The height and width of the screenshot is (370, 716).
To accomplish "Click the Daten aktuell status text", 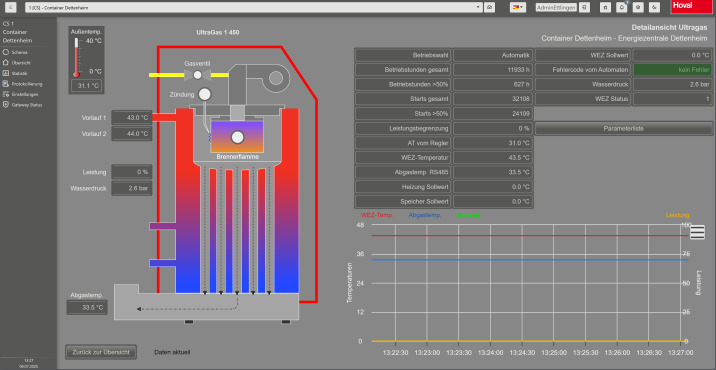I will (172, 352).
